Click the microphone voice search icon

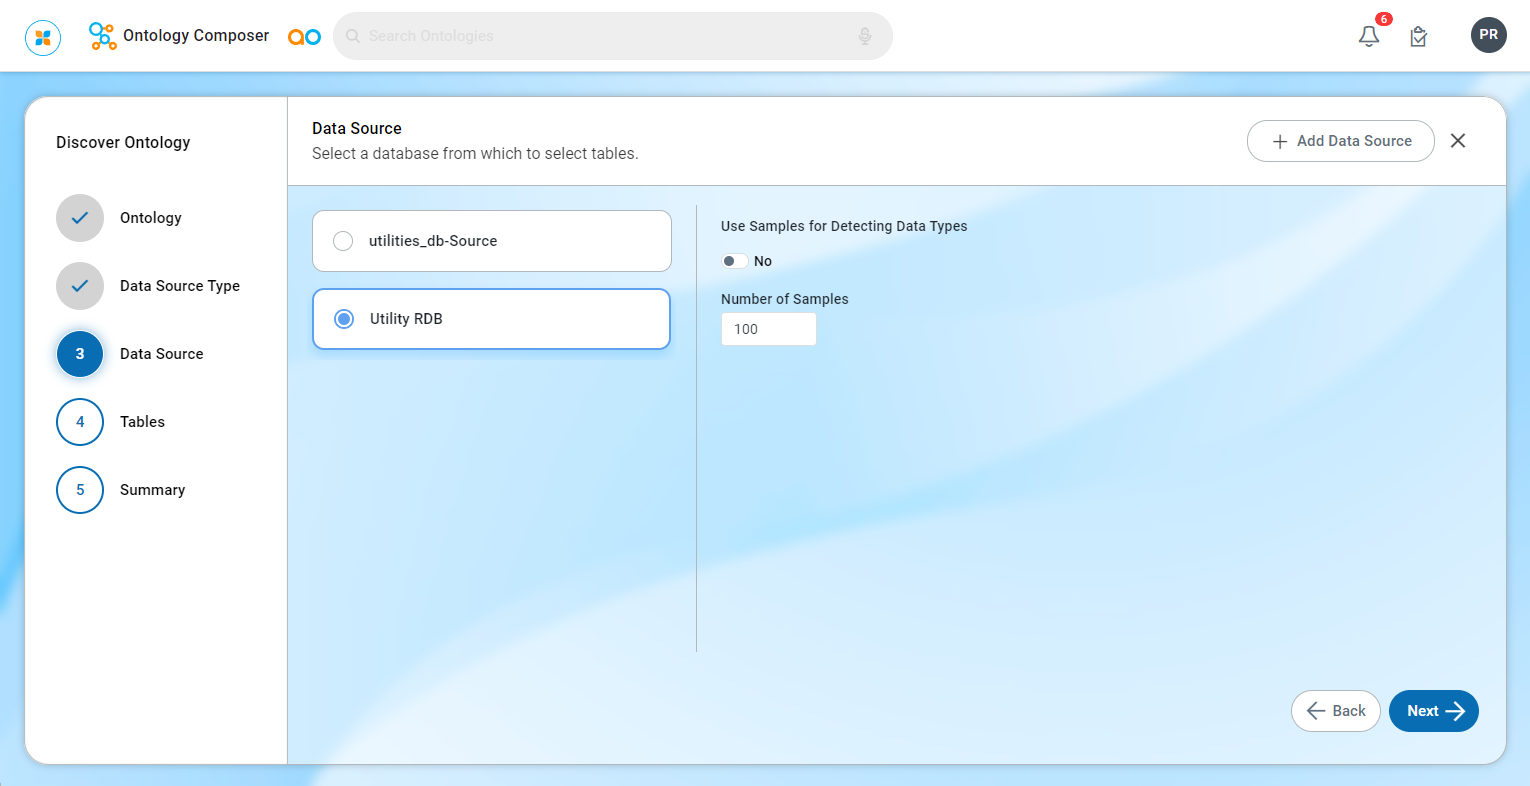coord(865,36)
